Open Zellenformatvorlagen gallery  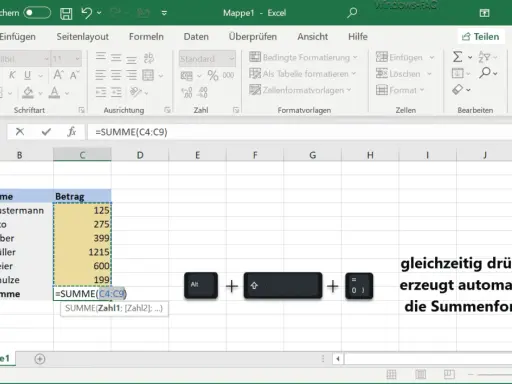tap(300, 90)
